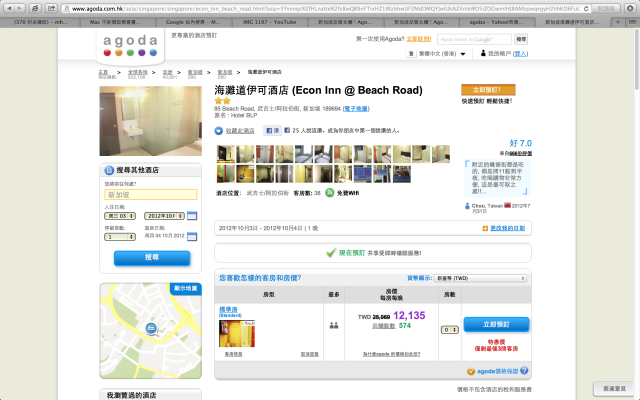Viewport: 640px width, 400px height.
Task: Click the two-person occupancy icon in room row
Action: point(334,325)
